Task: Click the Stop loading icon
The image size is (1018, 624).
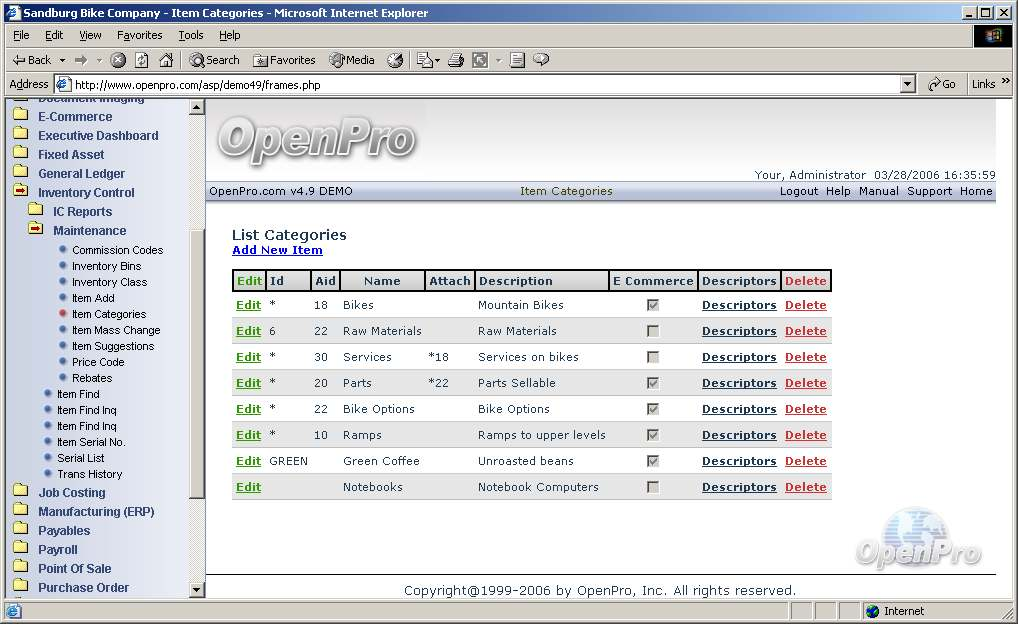Action: pos(118,60)
